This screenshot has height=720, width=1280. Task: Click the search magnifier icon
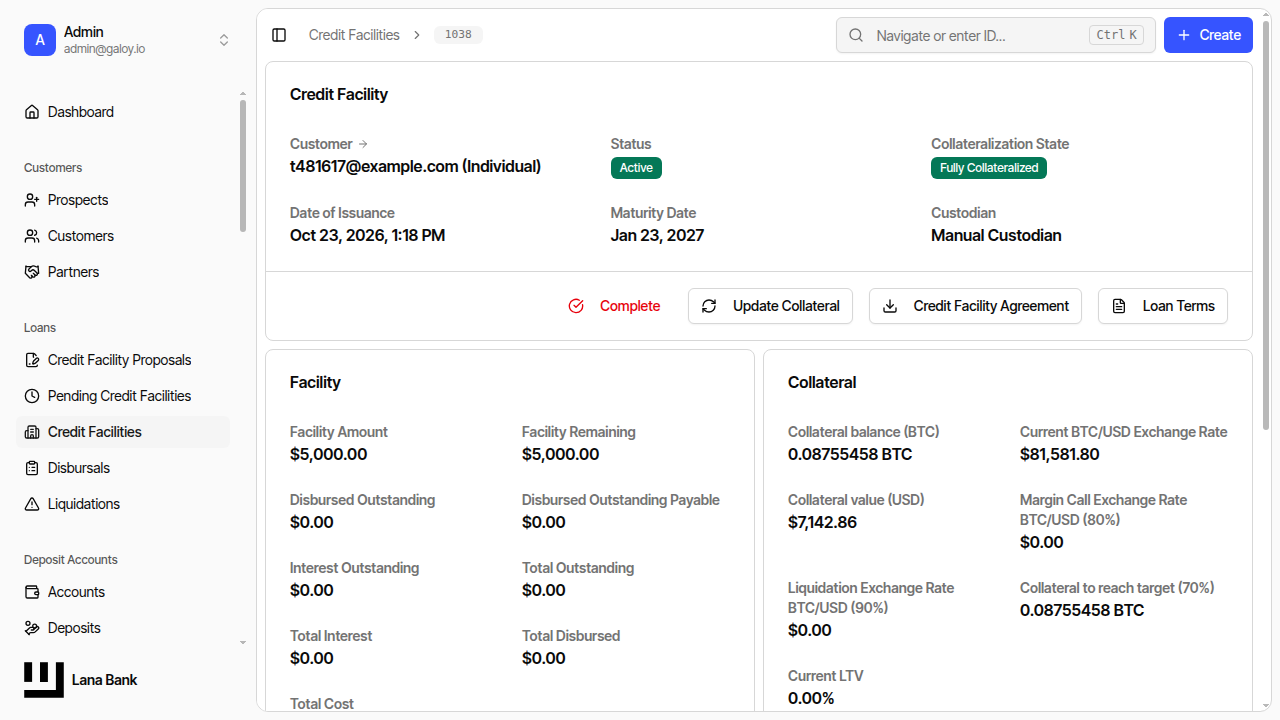click(x=856, y=35)
